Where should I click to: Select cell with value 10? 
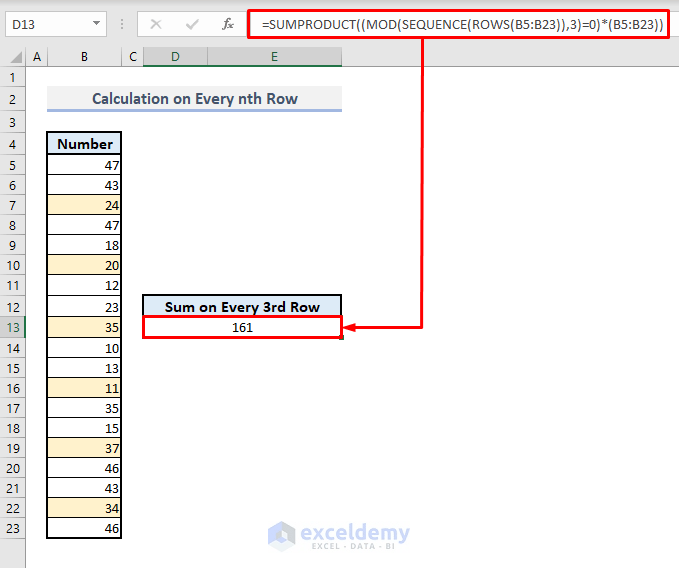84,349
